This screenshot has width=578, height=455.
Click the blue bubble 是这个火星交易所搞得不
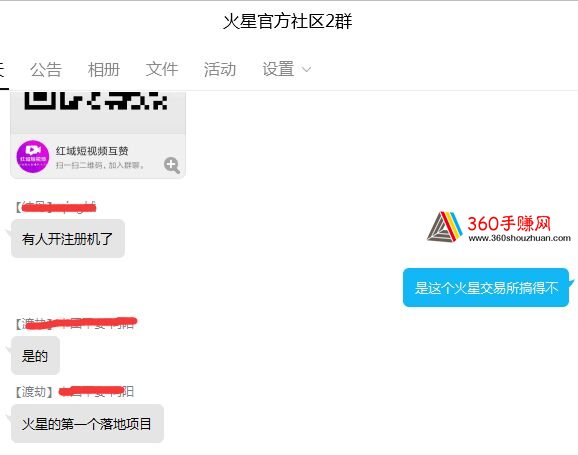coord(486,288)
